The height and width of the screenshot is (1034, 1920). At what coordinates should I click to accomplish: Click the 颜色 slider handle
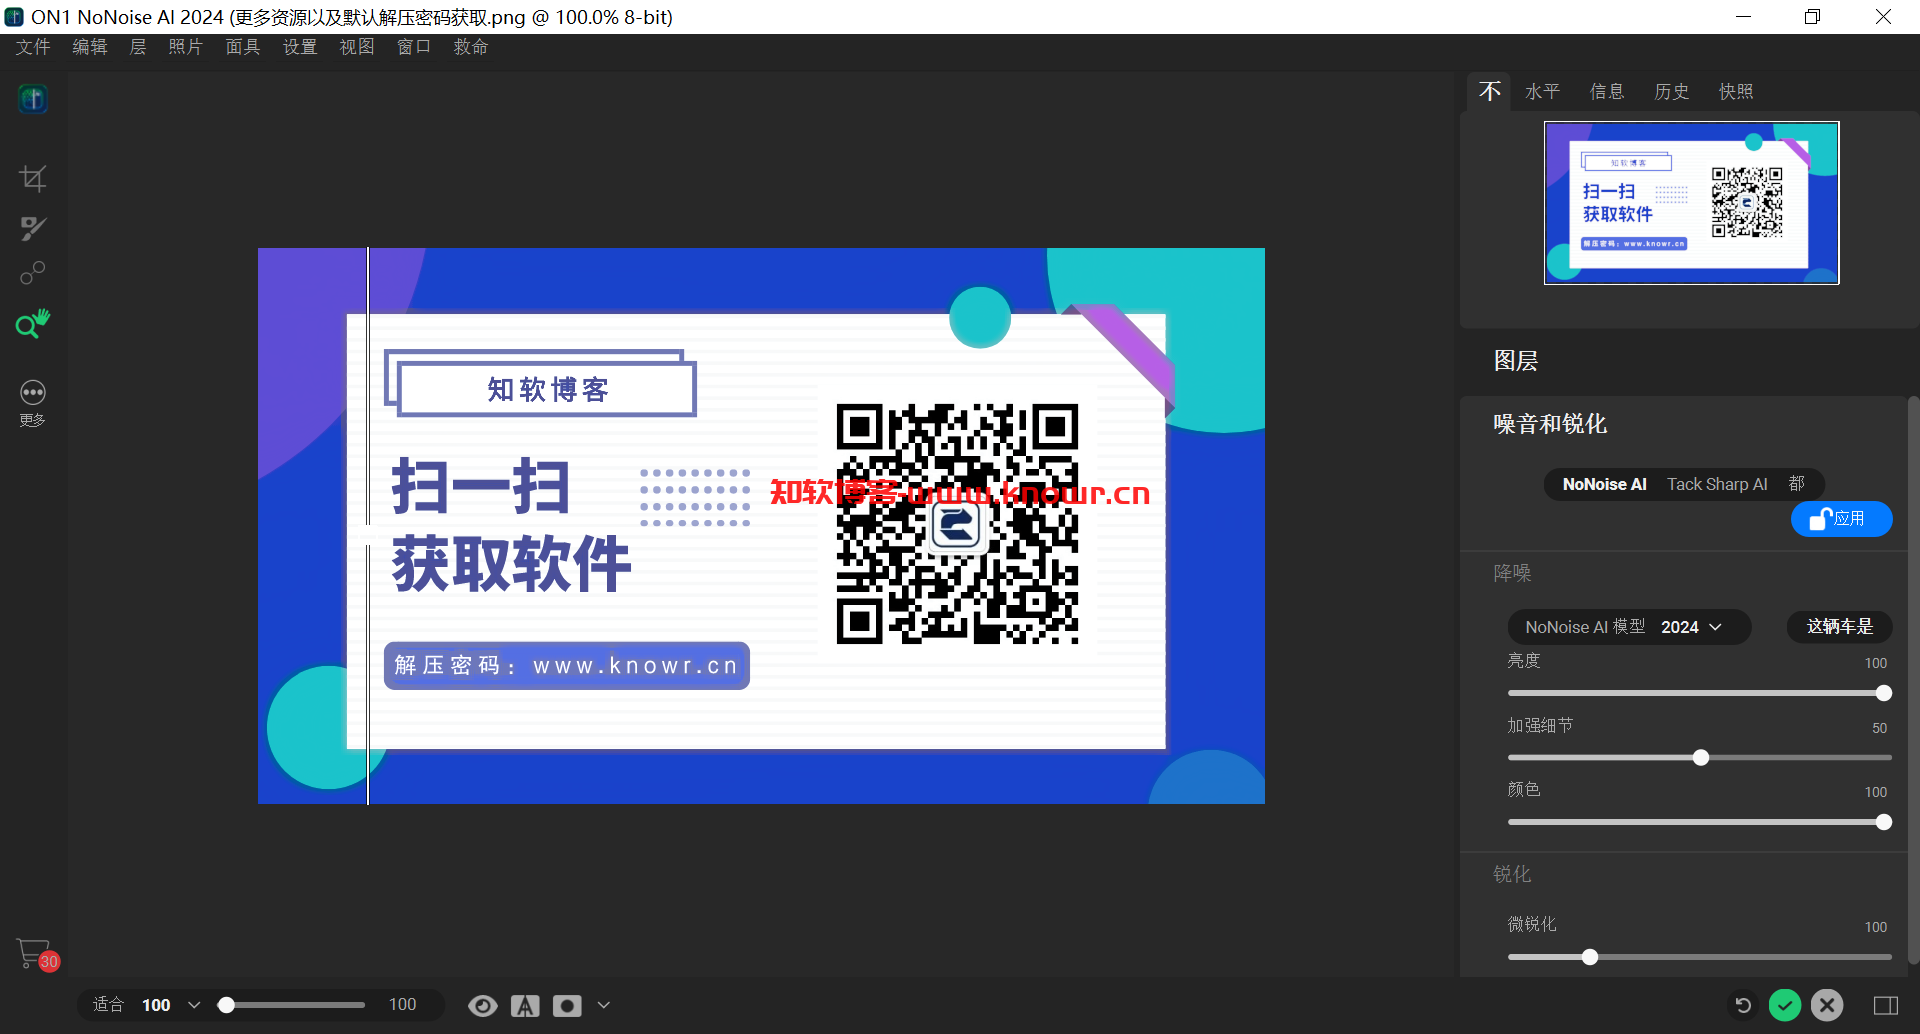(1884, 822)
